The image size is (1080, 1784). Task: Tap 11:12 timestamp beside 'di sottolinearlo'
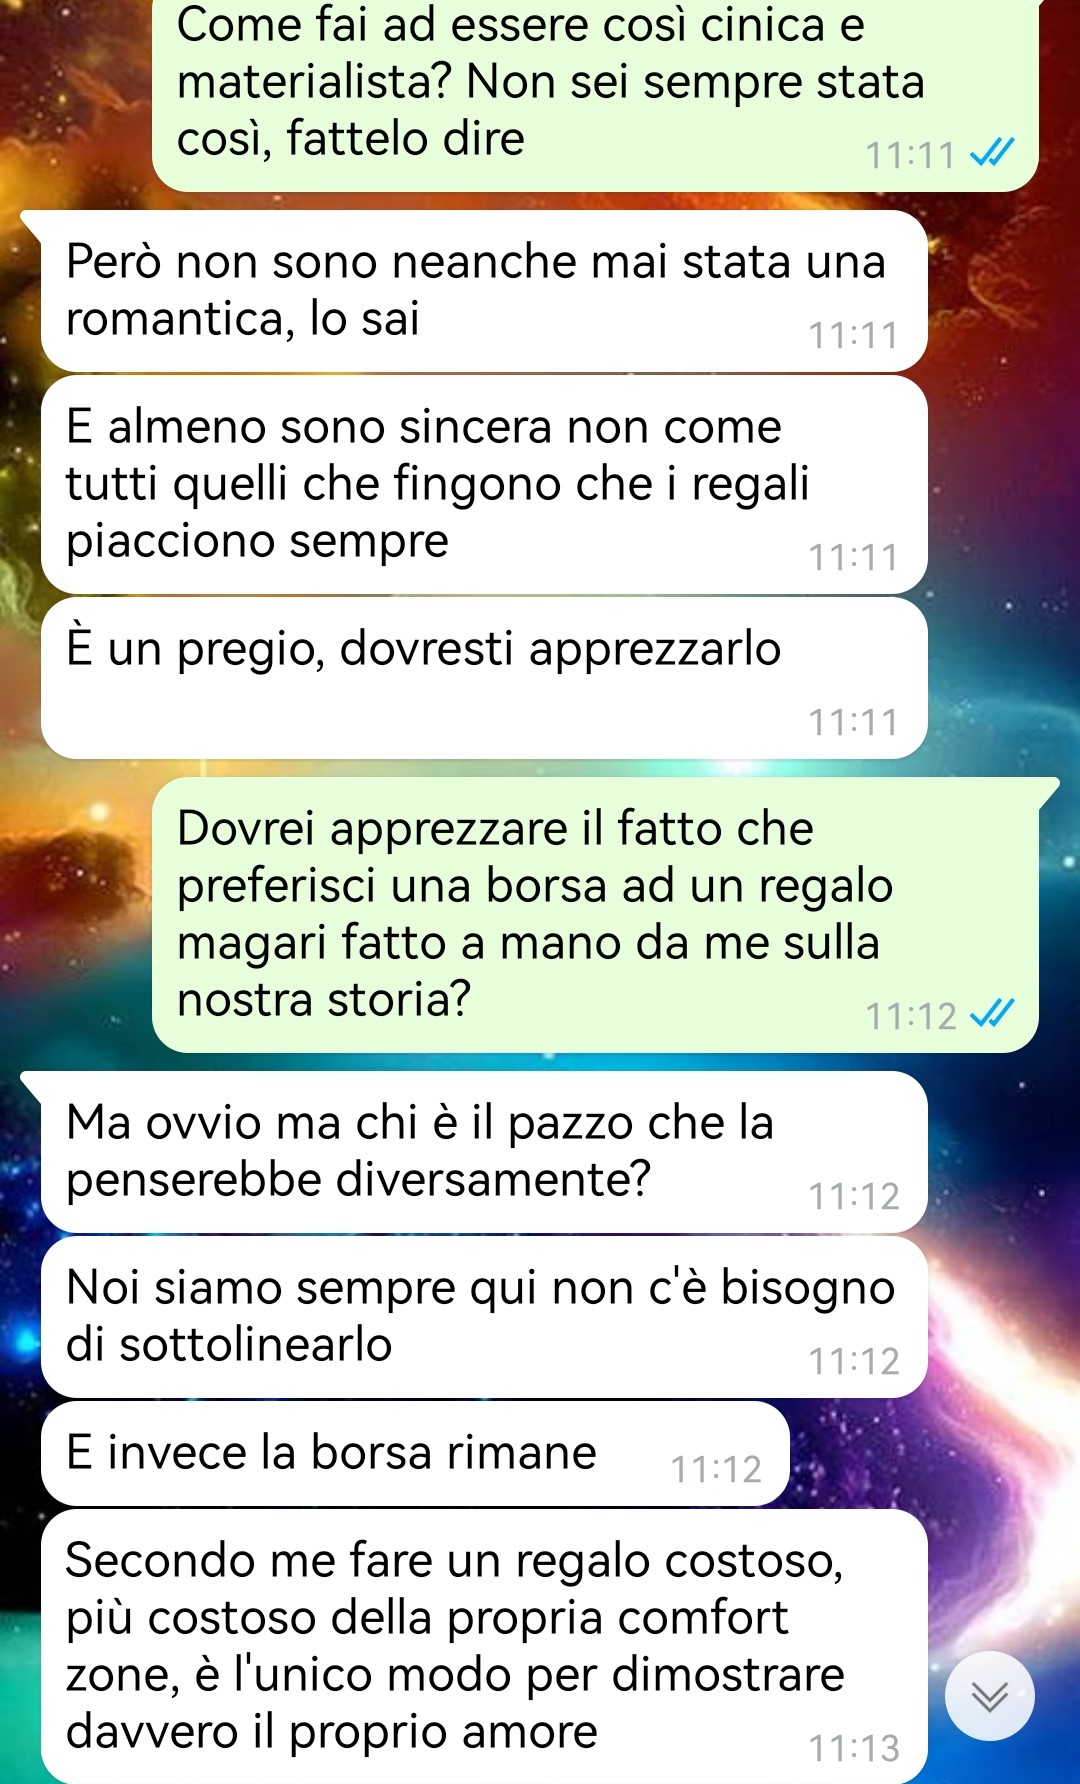click(854, 1361)
